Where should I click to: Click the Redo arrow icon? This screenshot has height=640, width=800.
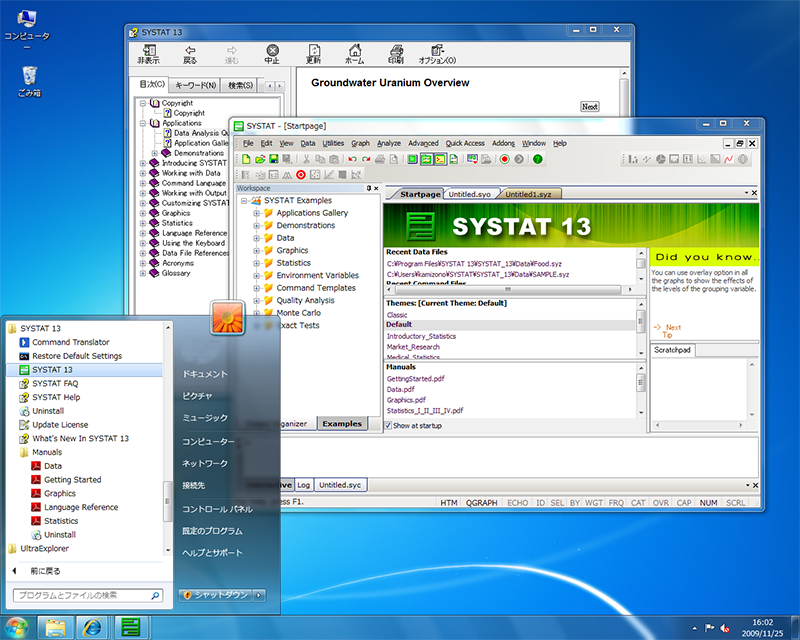click(366, 159)
